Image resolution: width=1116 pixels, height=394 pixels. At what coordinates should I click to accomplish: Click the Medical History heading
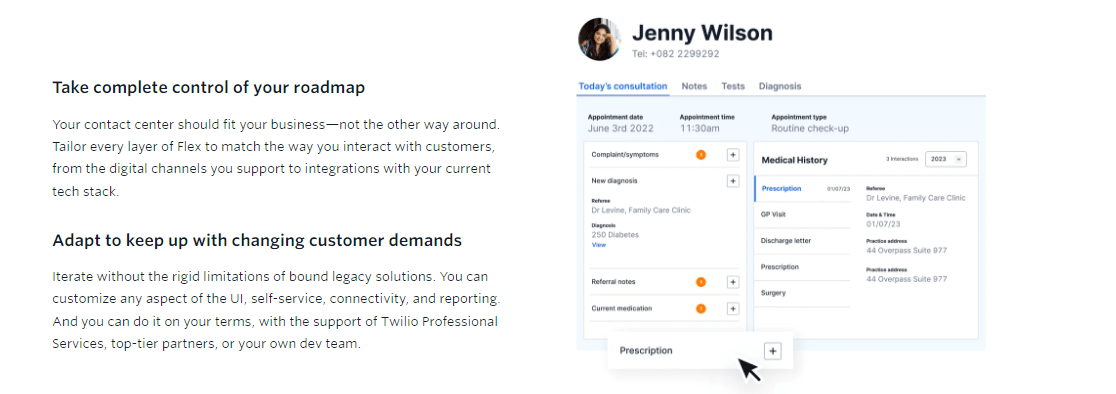(x=794, y=160)
